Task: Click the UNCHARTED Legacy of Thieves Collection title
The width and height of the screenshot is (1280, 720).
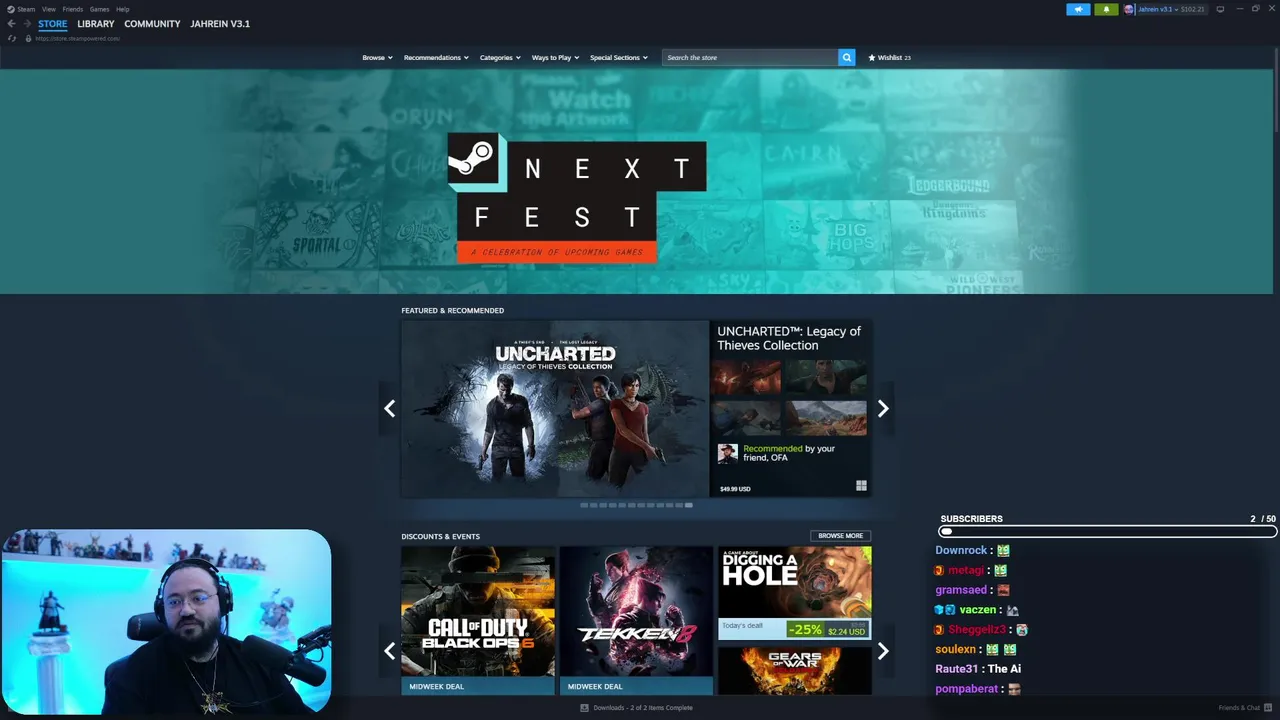Action: click(789, 338)
